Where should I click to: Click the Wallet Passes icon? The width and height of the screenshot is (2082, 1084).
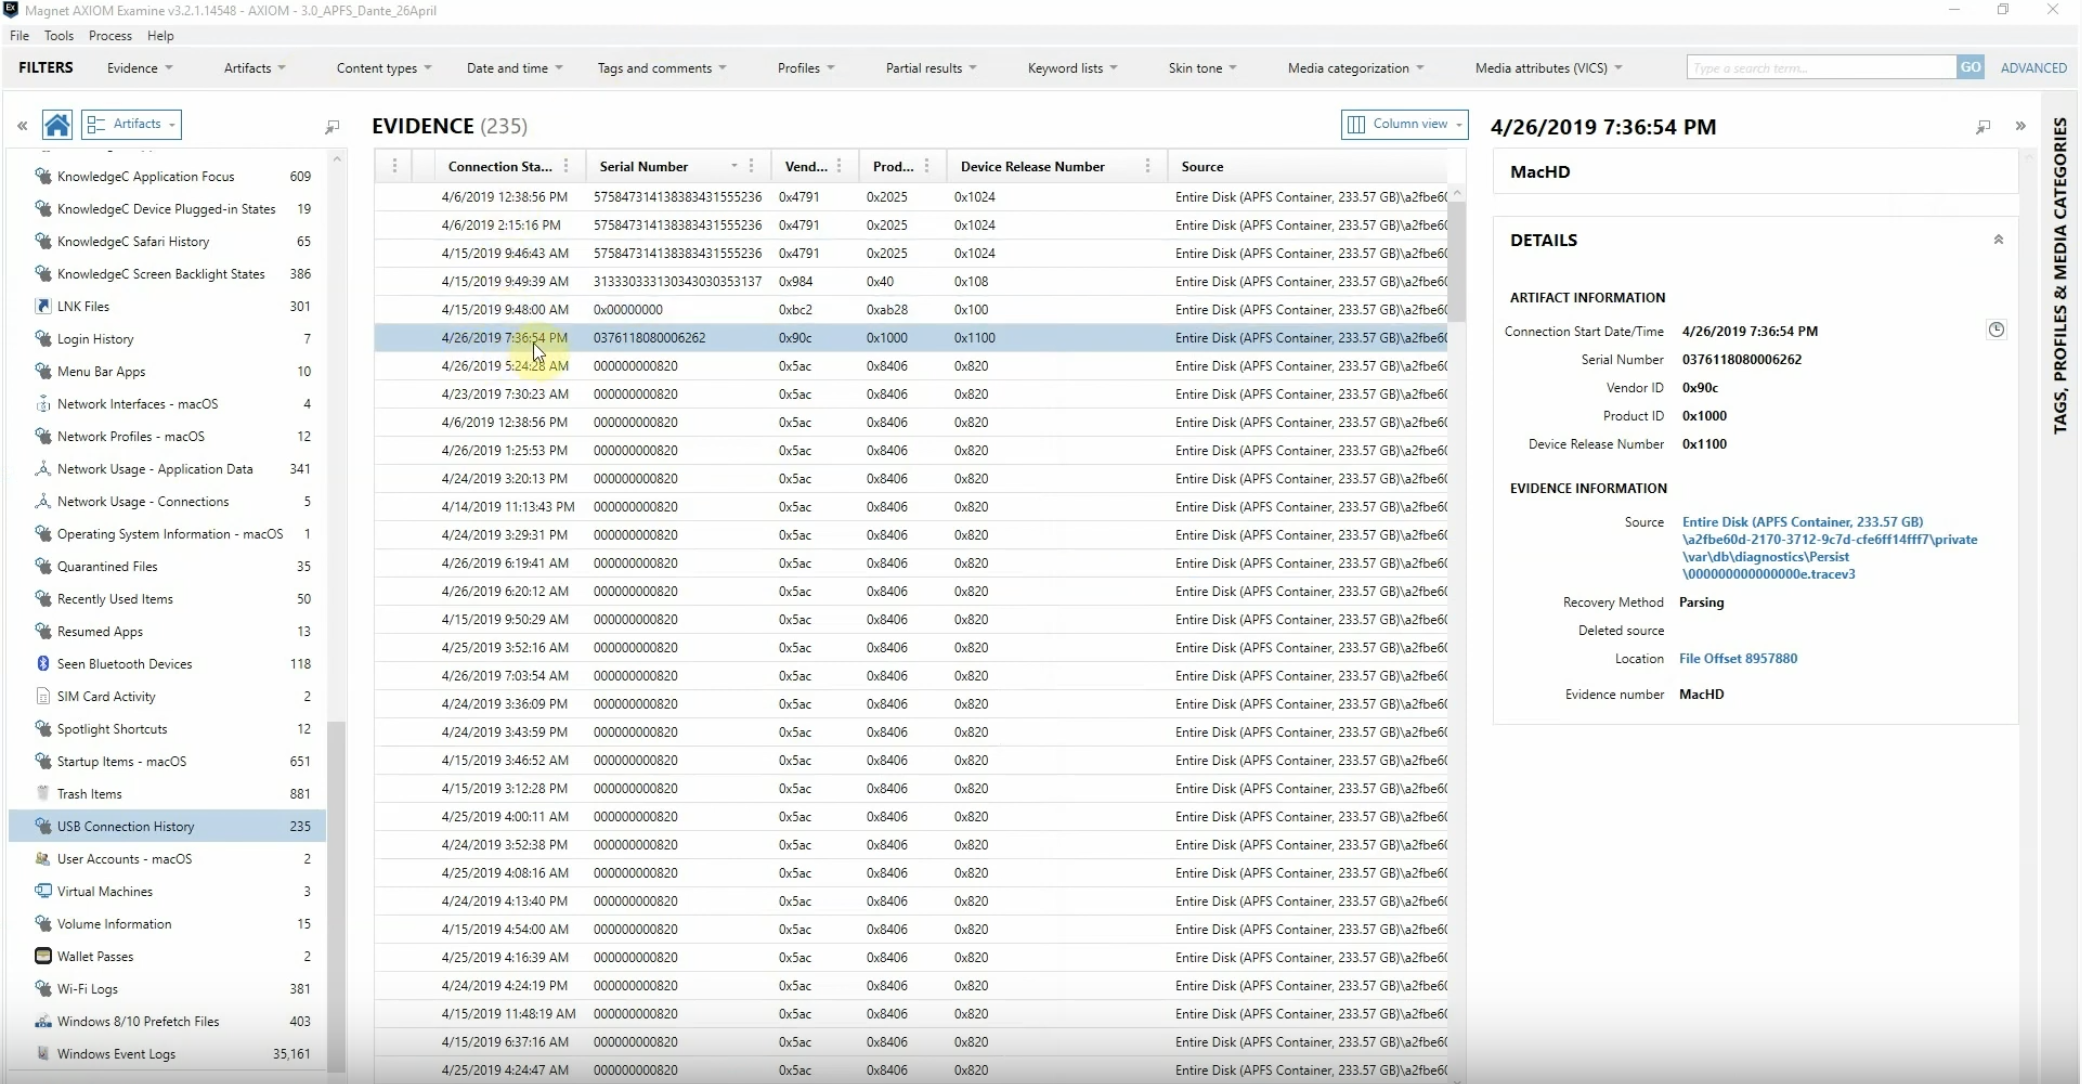(x=43, y=956)
